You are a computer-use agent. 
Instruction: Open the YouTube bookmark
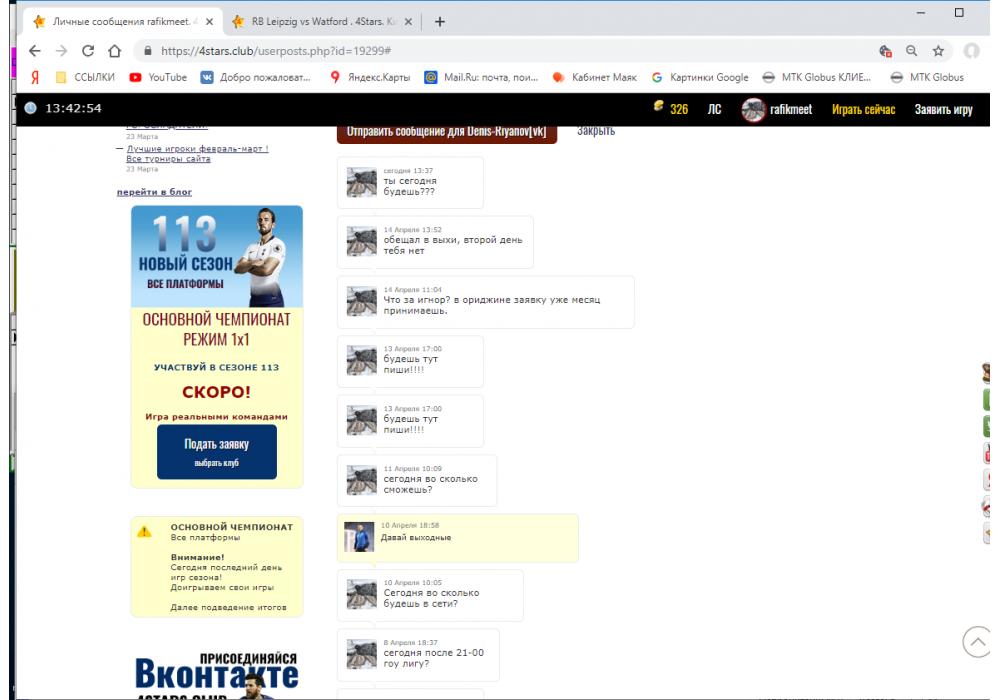pos(158,78)
